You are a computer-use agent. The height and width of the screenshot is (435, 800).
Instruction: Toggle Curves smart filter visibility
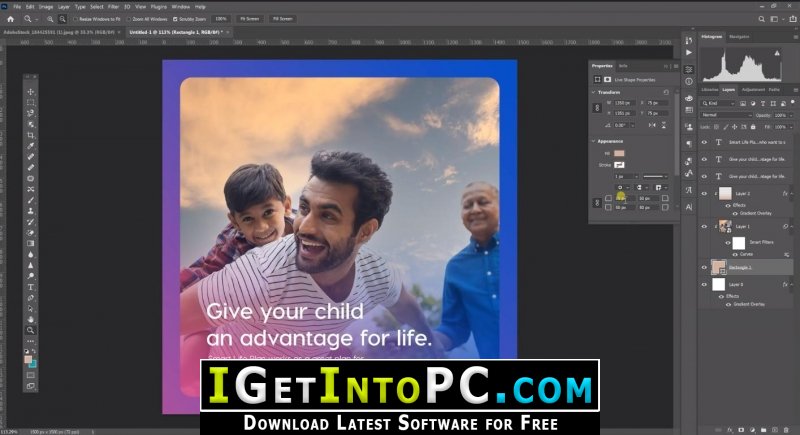tap(735, 254)
